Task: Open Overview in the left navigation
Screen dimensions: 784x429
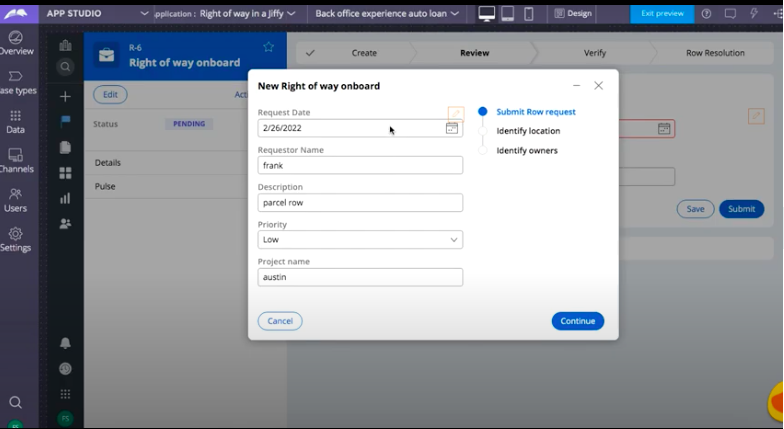Action: pos(16,43)
